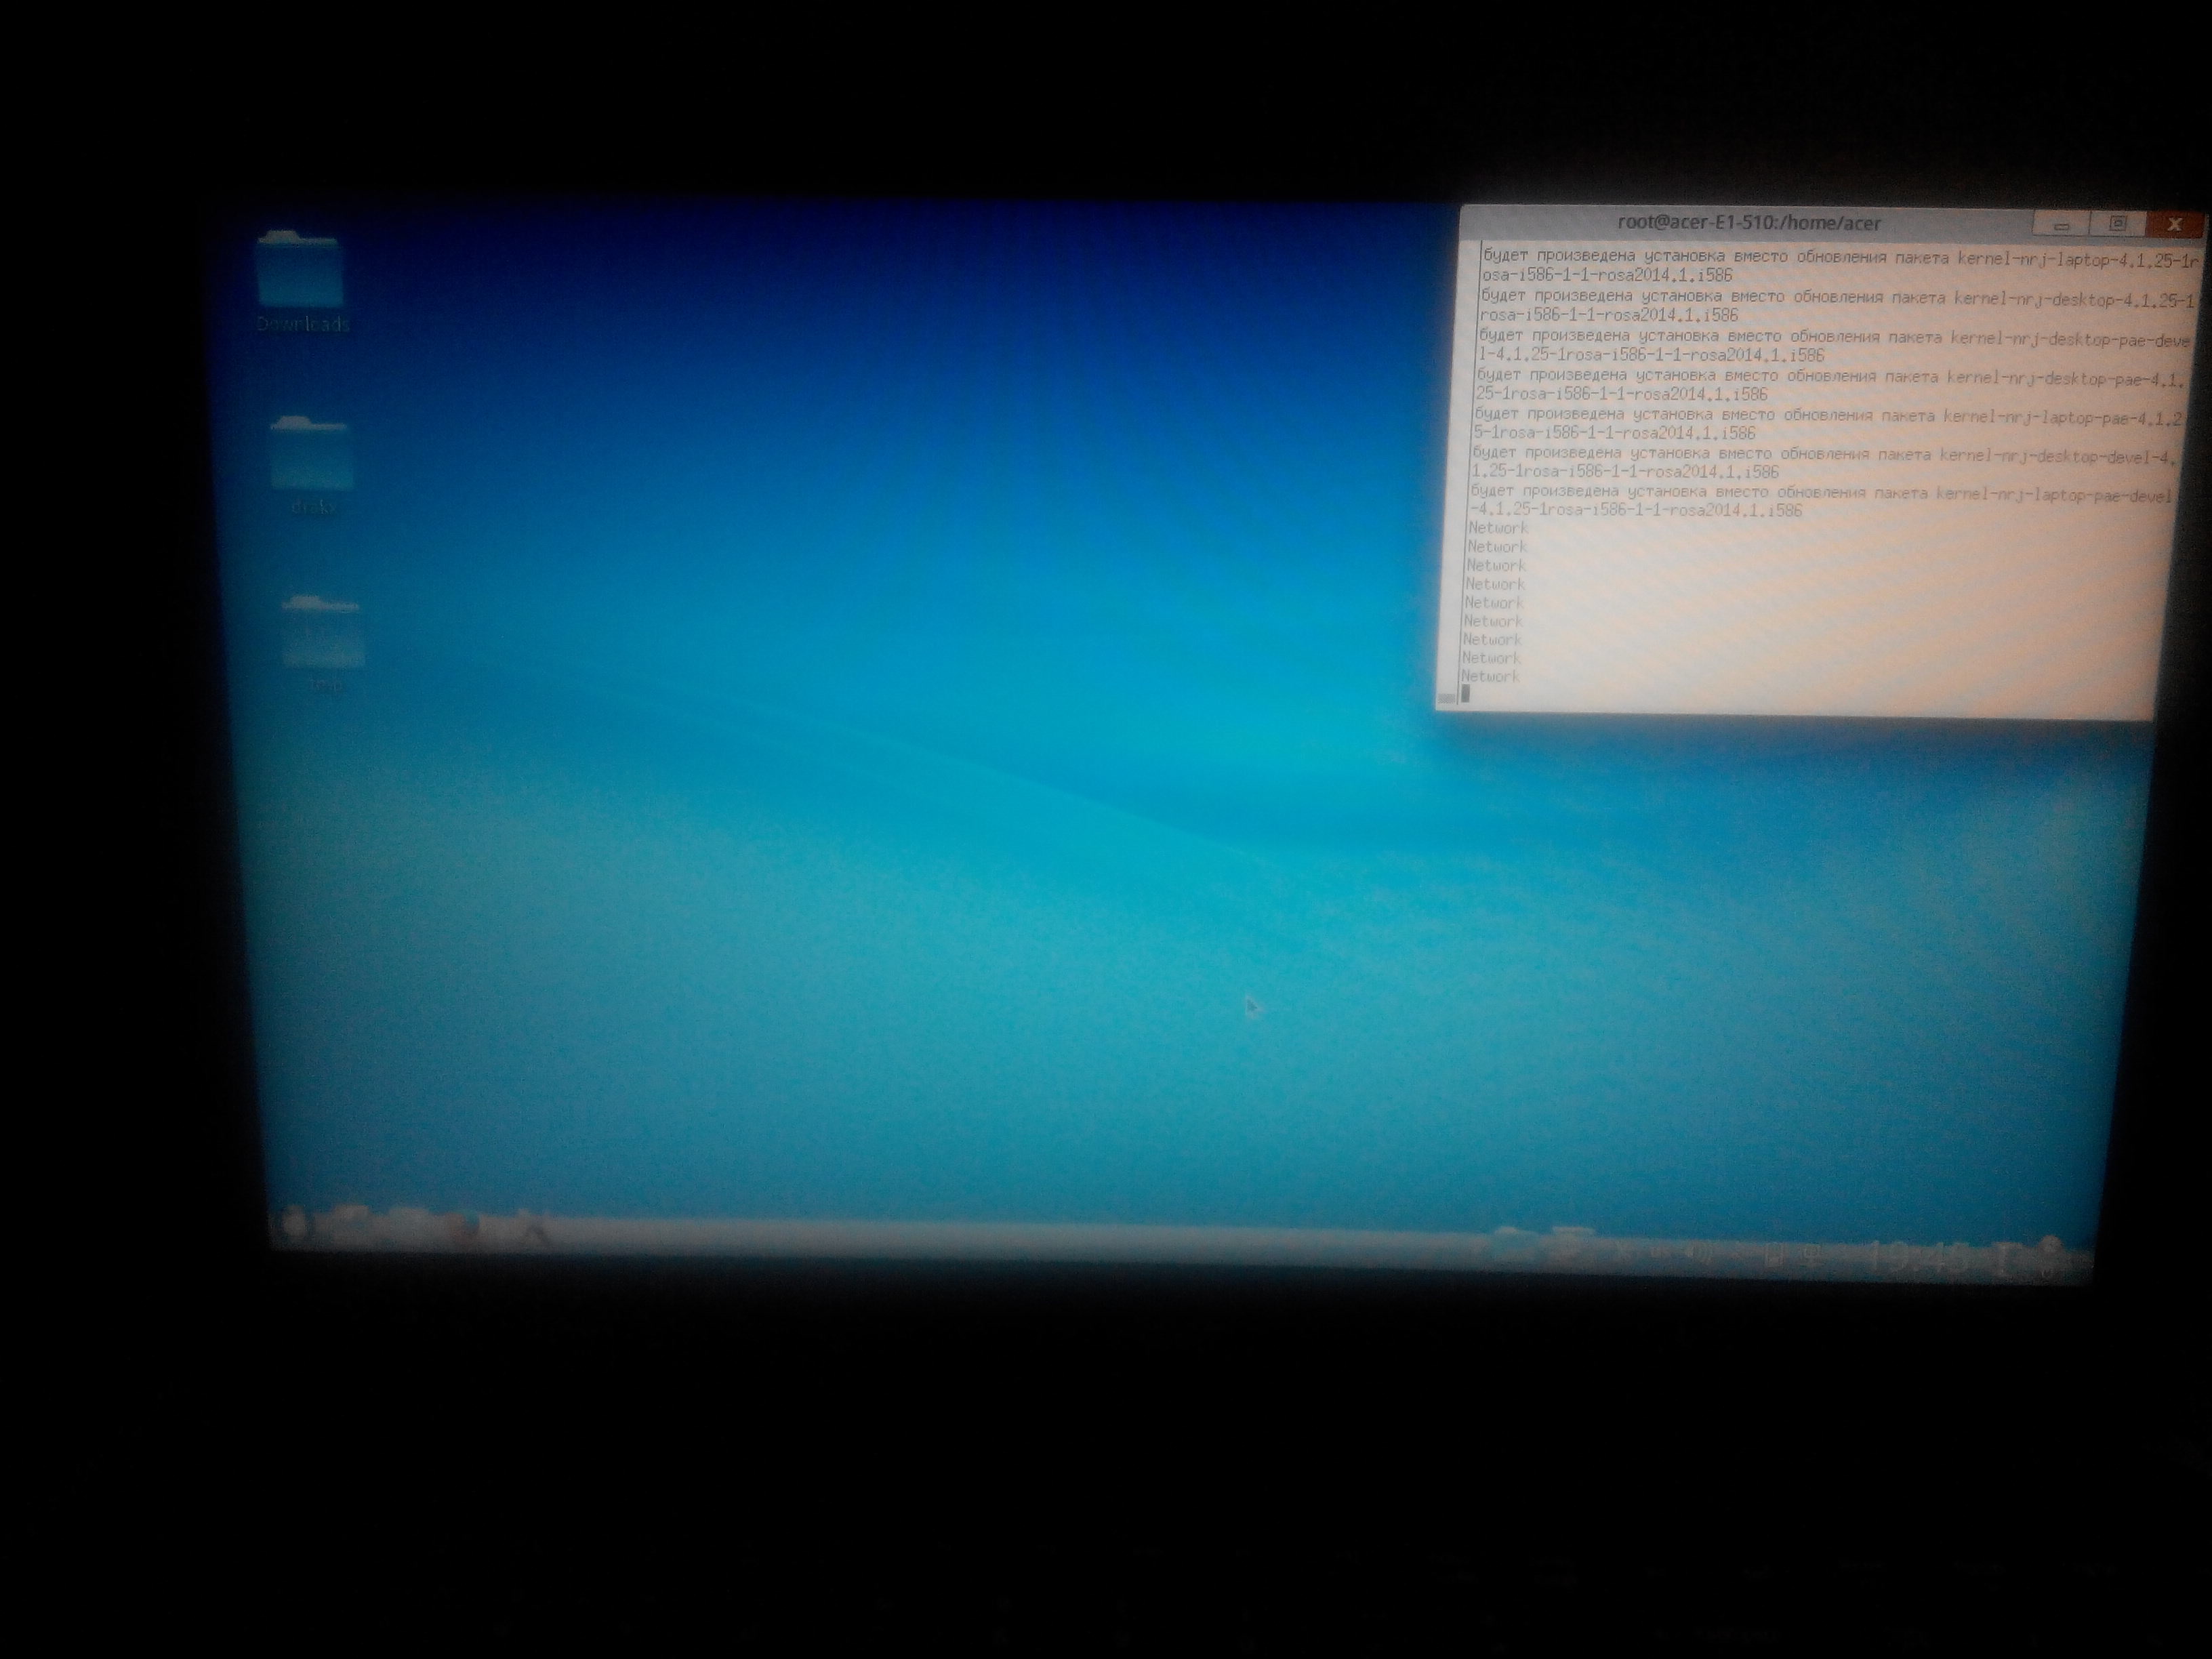Click the terminal cursor on last line
This screenshot has height=1659, width=2212.
[1466, 693]
